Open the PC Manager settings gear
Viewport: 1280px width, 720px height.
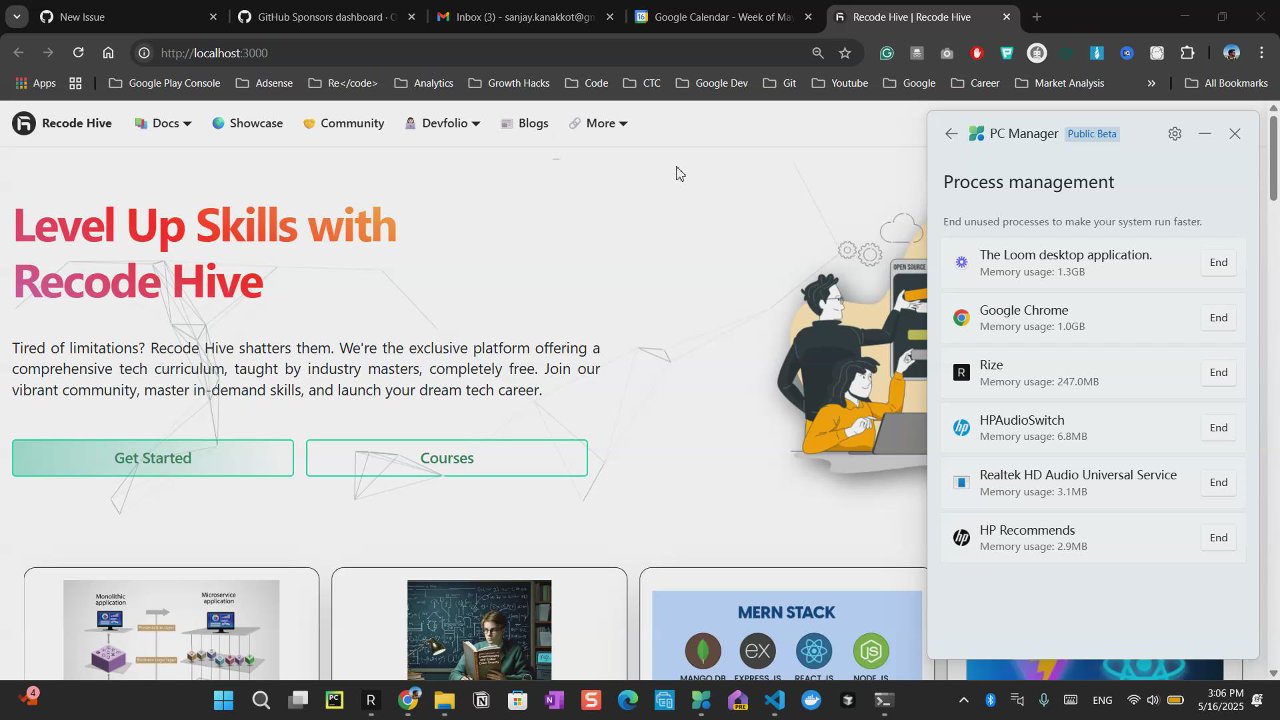click(1175, 134)
